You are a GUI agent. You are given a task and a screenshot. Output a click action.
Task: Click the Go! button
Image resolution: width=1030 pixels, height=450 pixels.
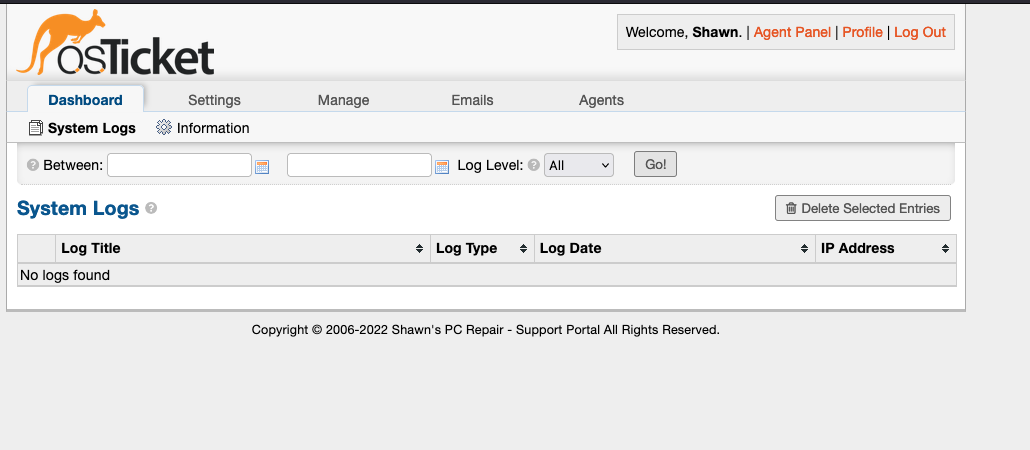[656, 164]
